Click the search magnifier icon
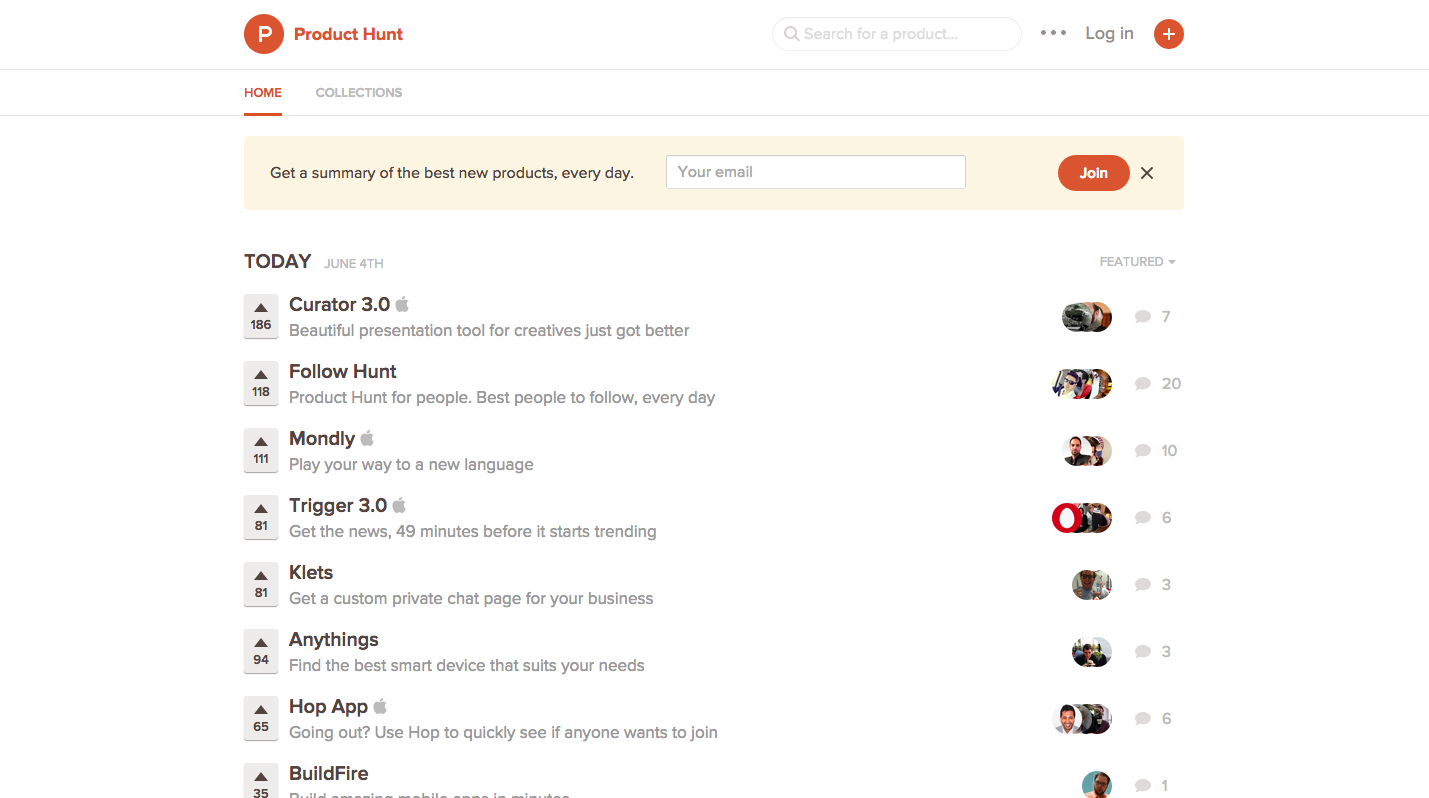The image size is (1429, 798). (x=791, y=34)
